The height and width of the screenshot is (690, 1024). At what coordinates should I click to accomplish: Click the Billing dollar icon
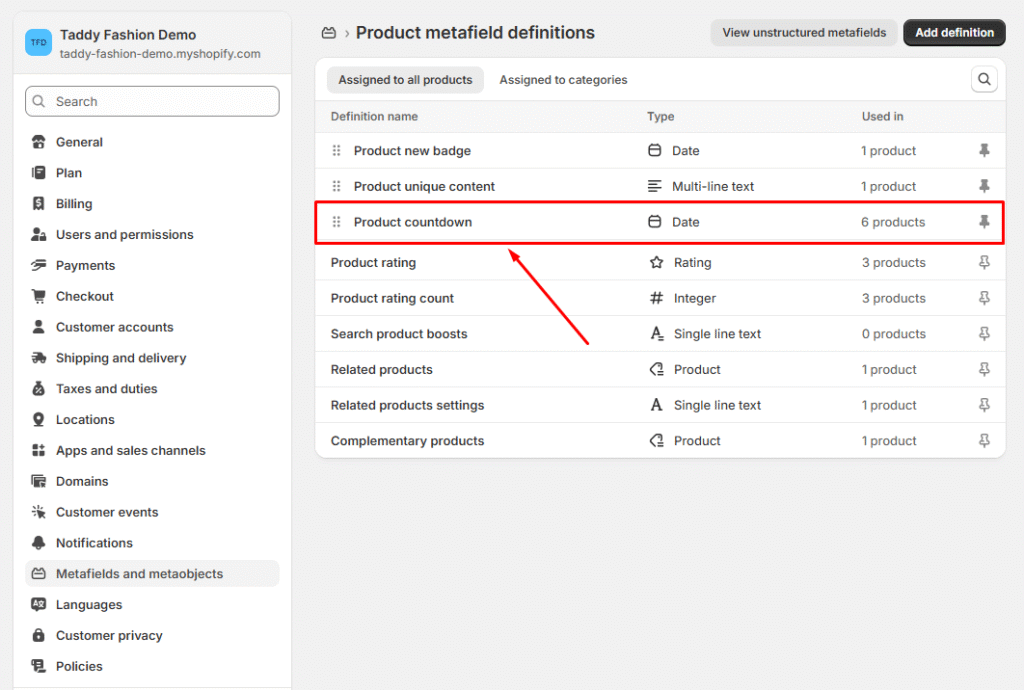point(39,204)
